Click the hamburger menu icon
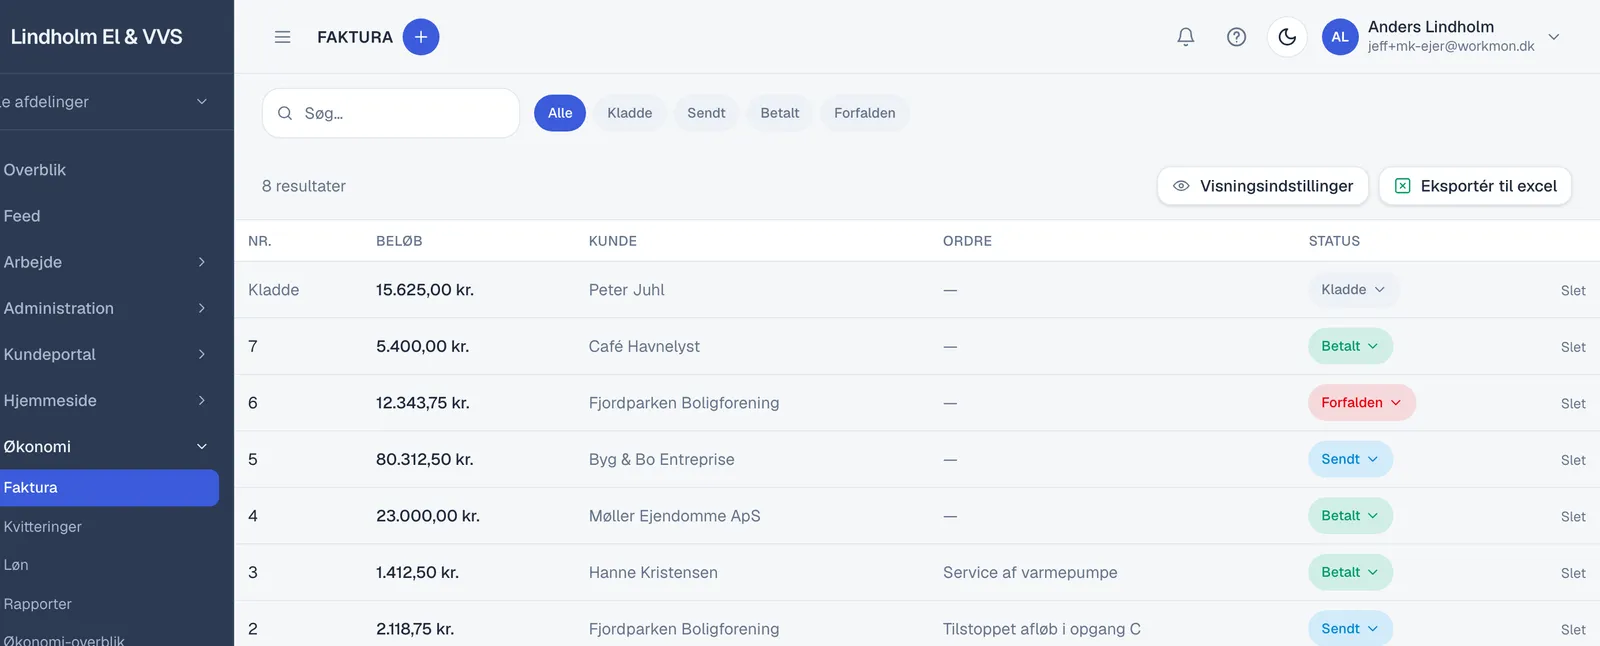 point(283,37)
